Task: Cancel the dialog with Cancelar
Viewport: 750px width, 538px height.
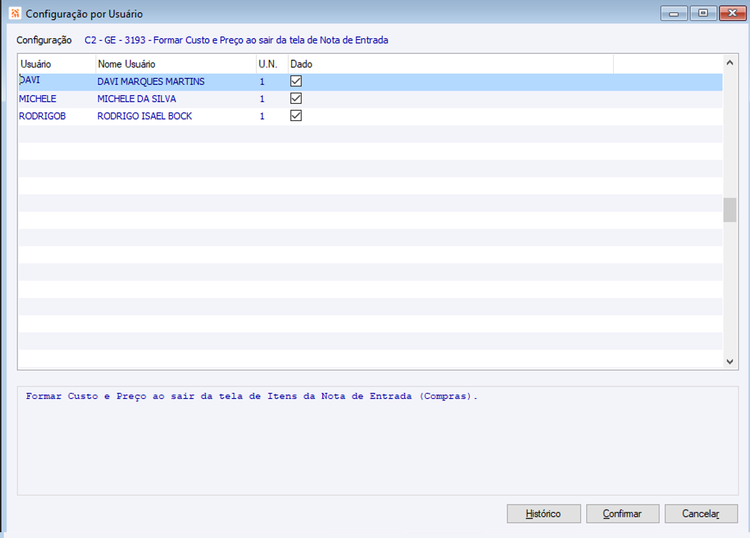Action: pyautogui.click(x=701, y=514)
